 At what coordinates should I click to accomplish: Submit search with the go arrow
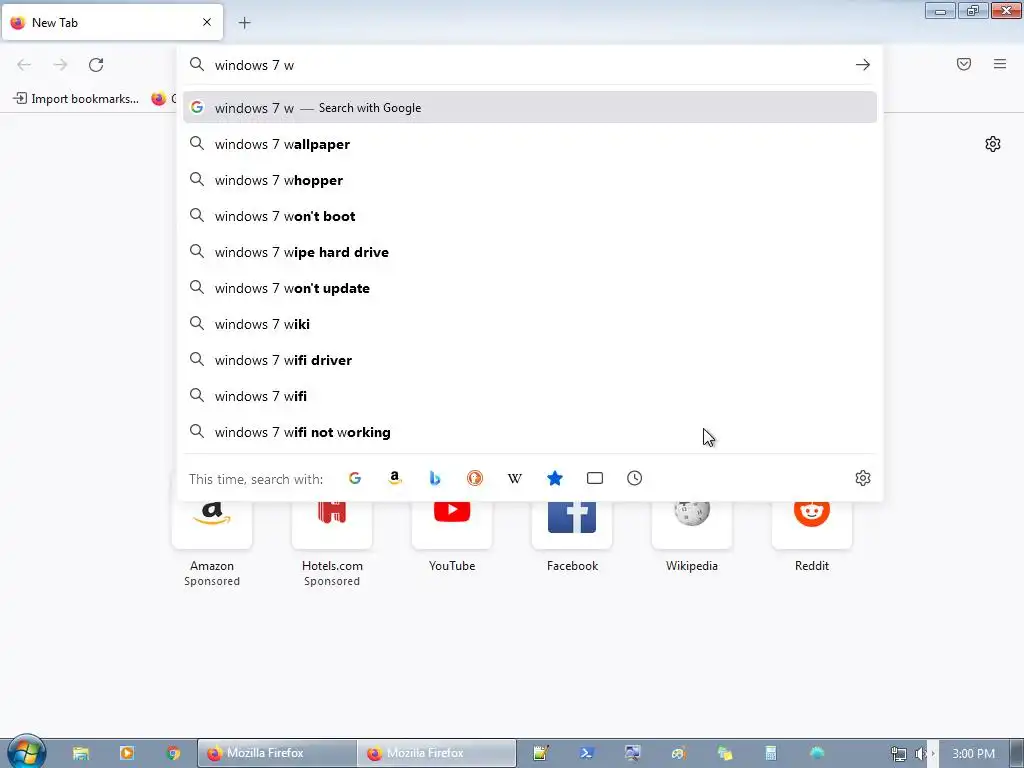[863, 65]
